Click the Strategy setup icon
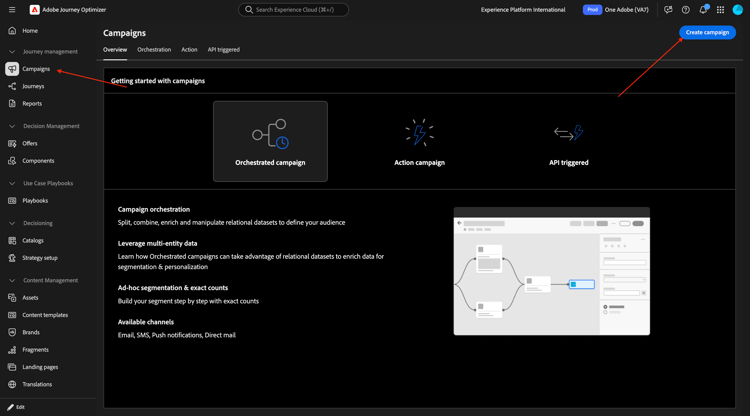750x416 pixels. [x=12, y=258]
